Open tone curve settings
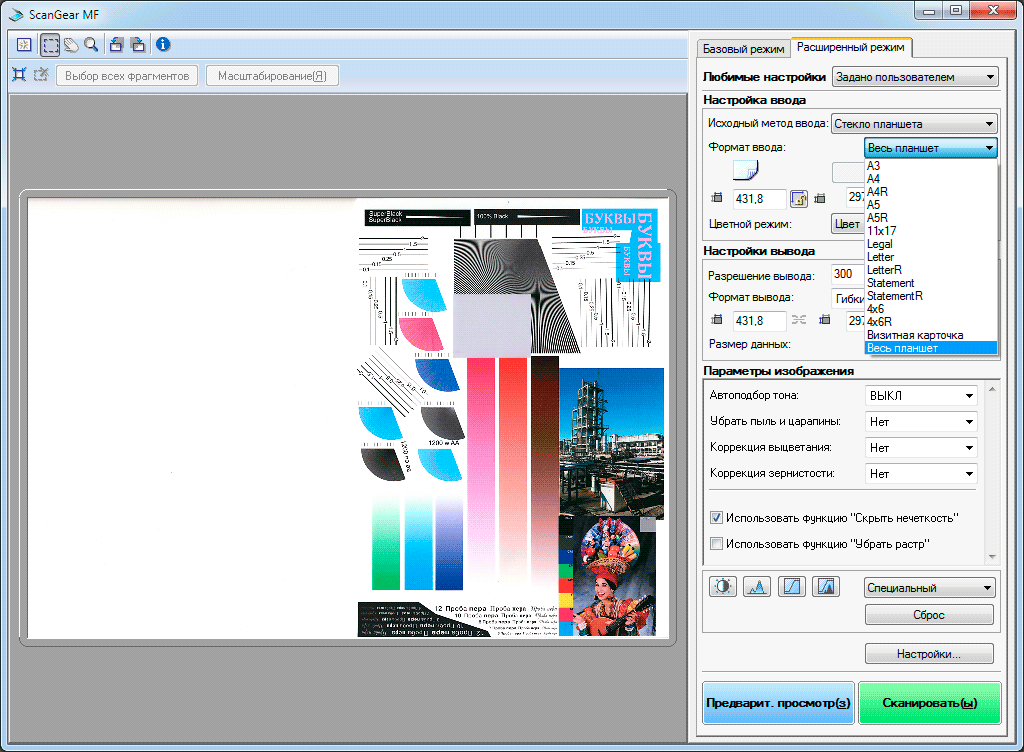The width and height of the screenshot is (1024, 752). coord(791,587)
